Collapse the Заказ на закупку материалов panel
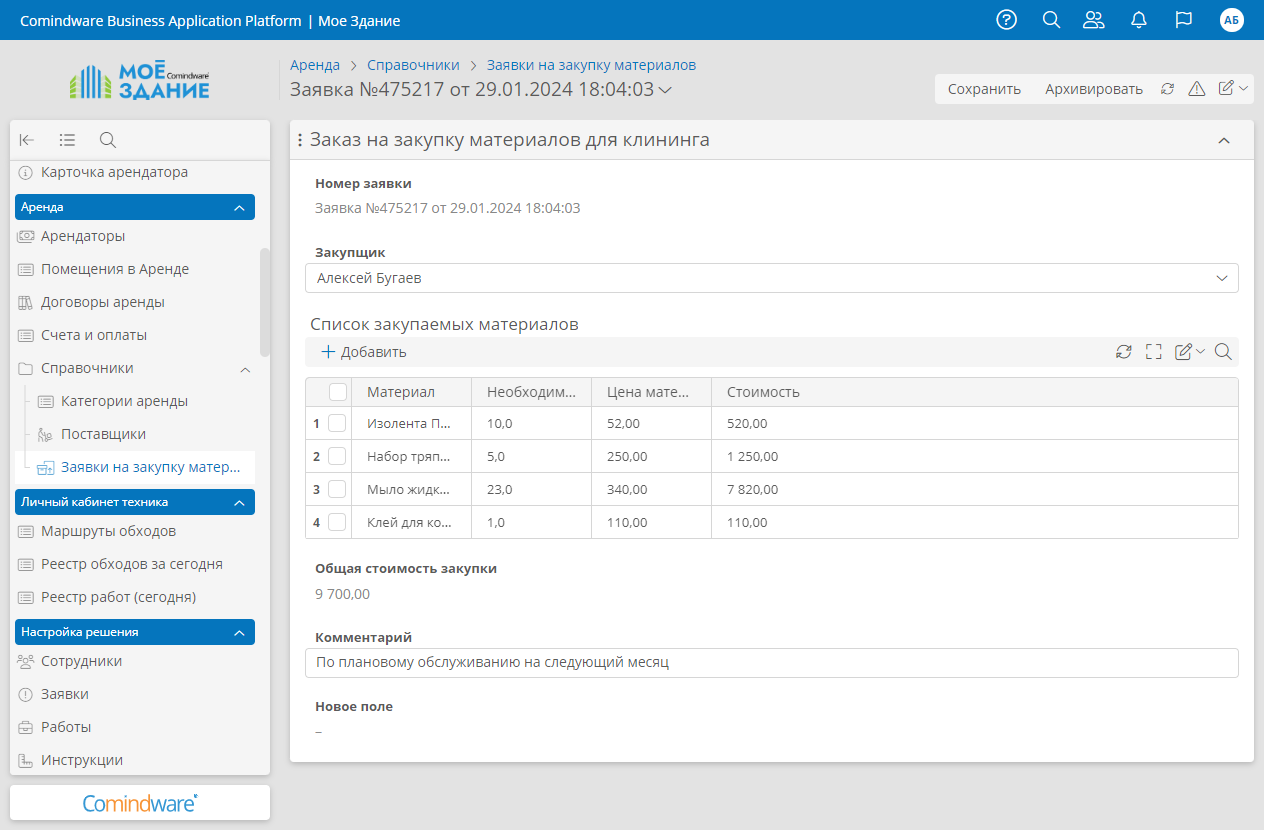Image resolution: width=1264 pixels, height=830 pixels. pos(1223,141)
